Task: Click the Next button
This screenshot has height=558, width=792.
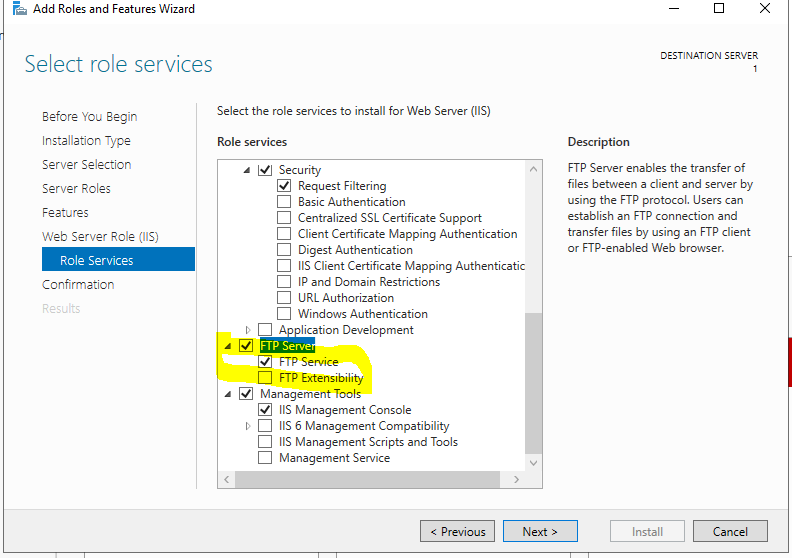Action: [540, 531]
